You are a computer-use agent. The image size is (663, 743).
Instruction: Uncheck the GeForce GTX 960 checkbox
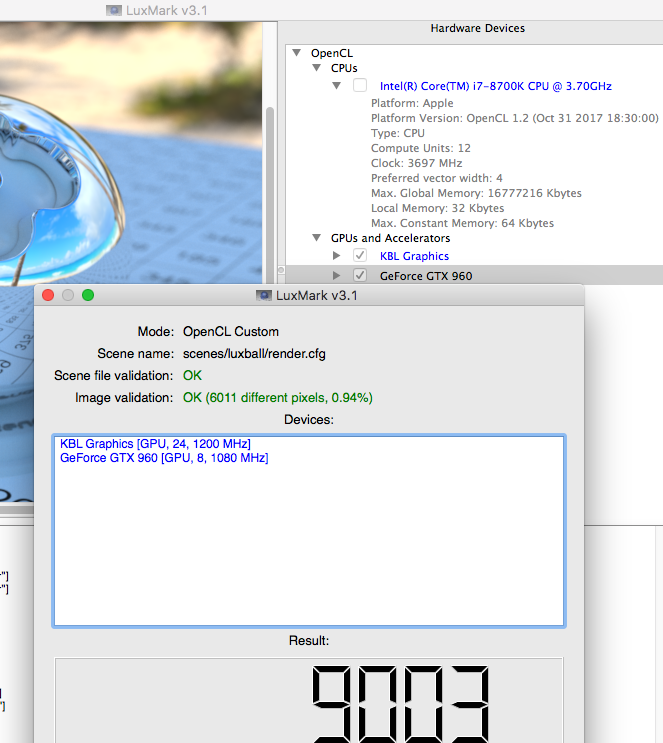pyautogui.click(x=360, y=275)
